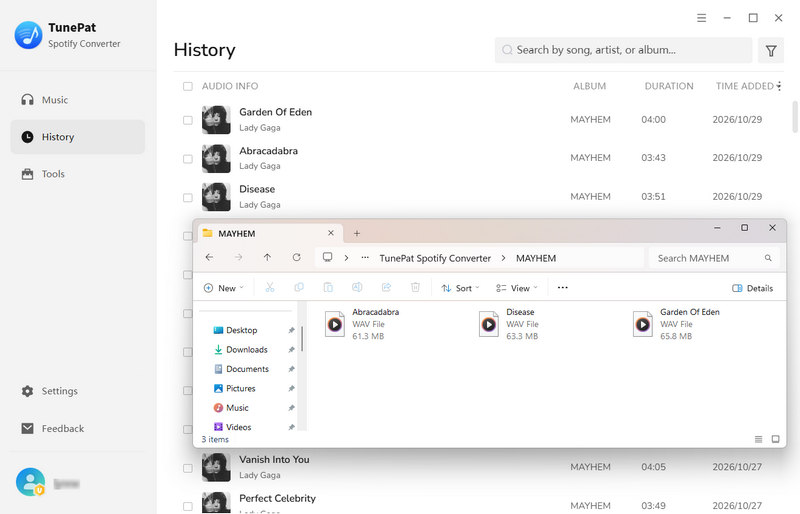The width and height of the screenshot is (800, 514).
Task: Open the TunePat hamburger menu
Action: [x=702, y=18]
